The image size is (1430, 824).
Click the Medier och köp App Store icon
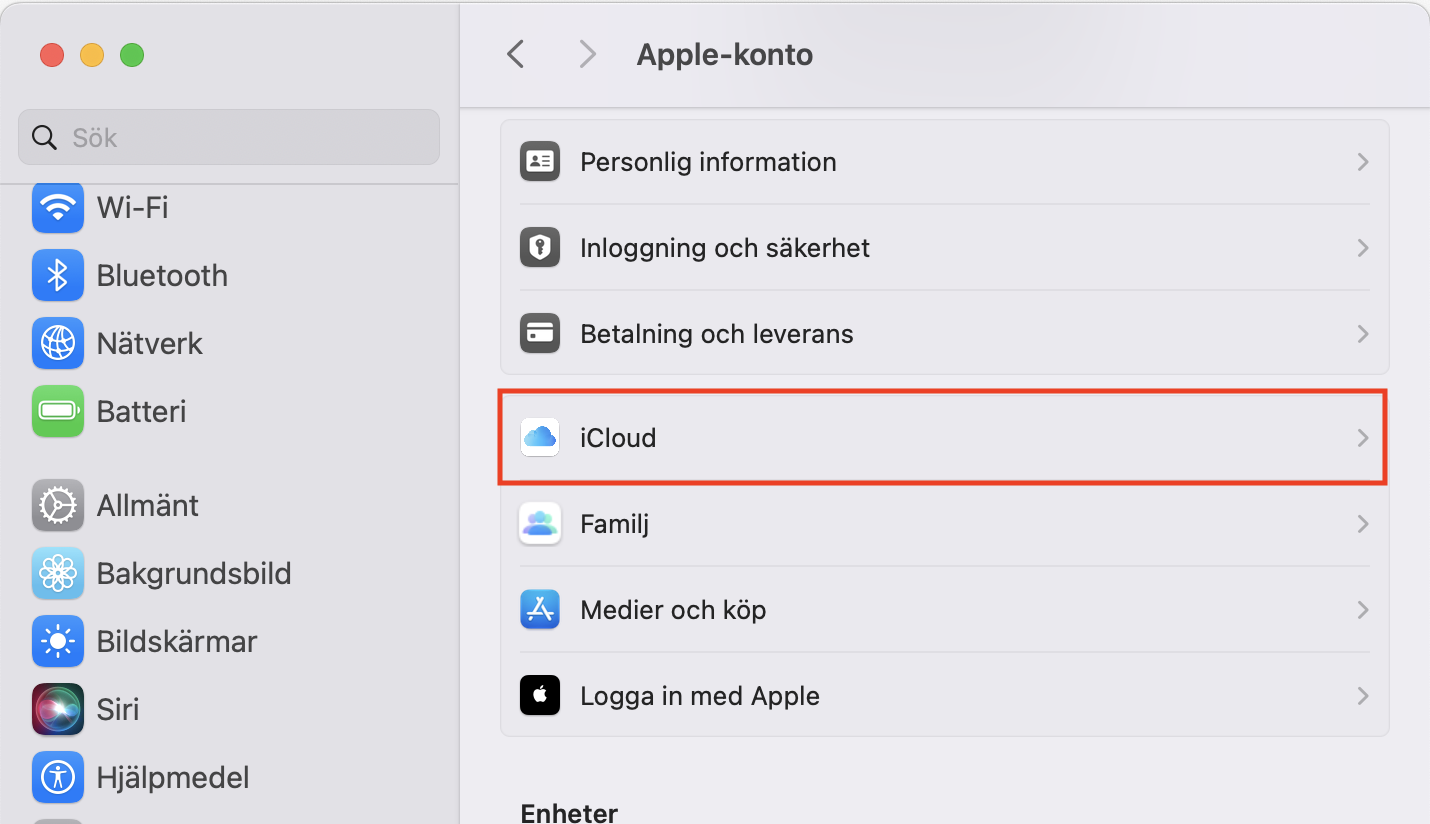pyautogui.click(x=540, y=610)
